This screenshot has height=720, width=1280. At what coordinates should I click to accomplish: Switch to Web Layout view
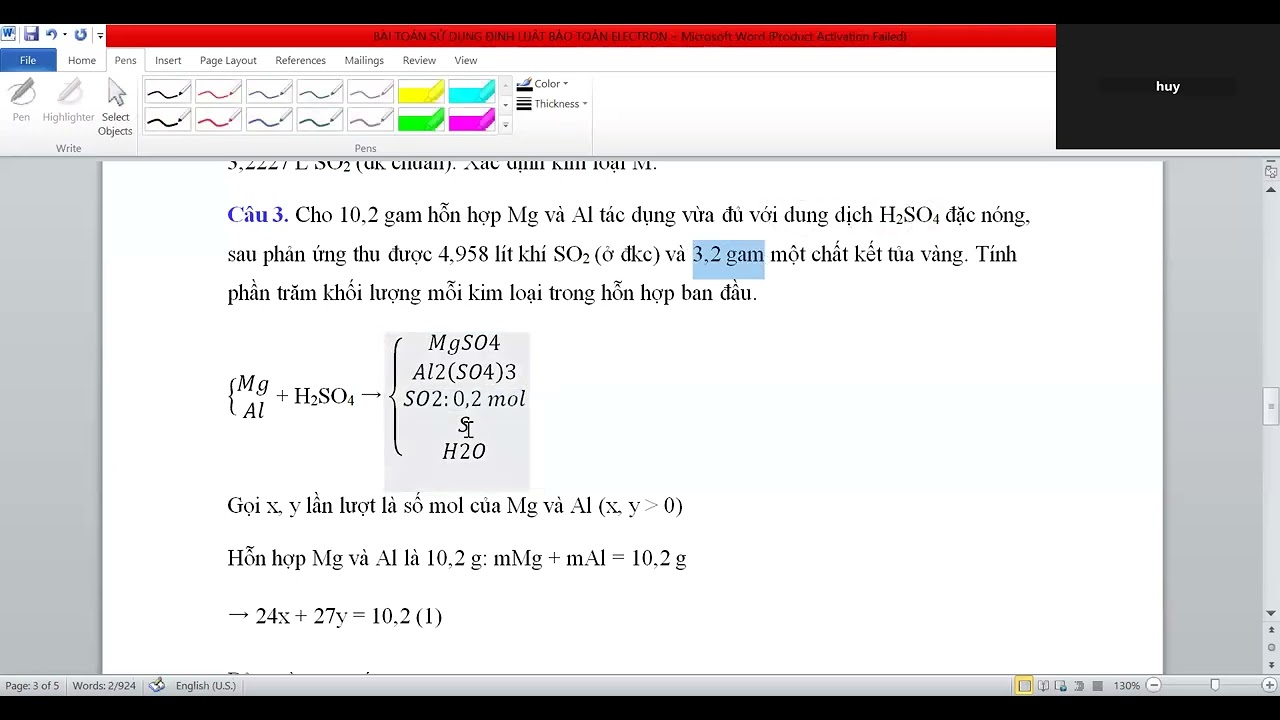(x=1061, y=685)
